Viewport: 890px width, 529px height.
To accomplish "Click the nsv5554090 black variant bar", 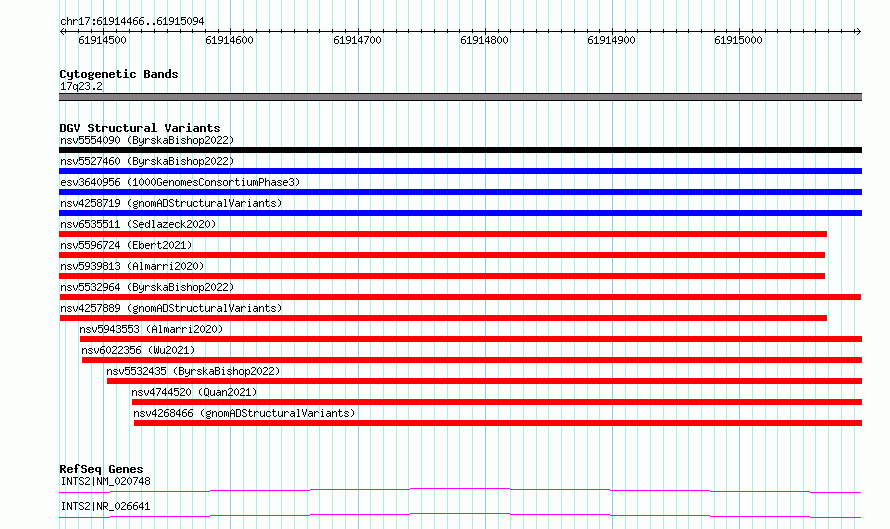I will [x=460, y=150].
